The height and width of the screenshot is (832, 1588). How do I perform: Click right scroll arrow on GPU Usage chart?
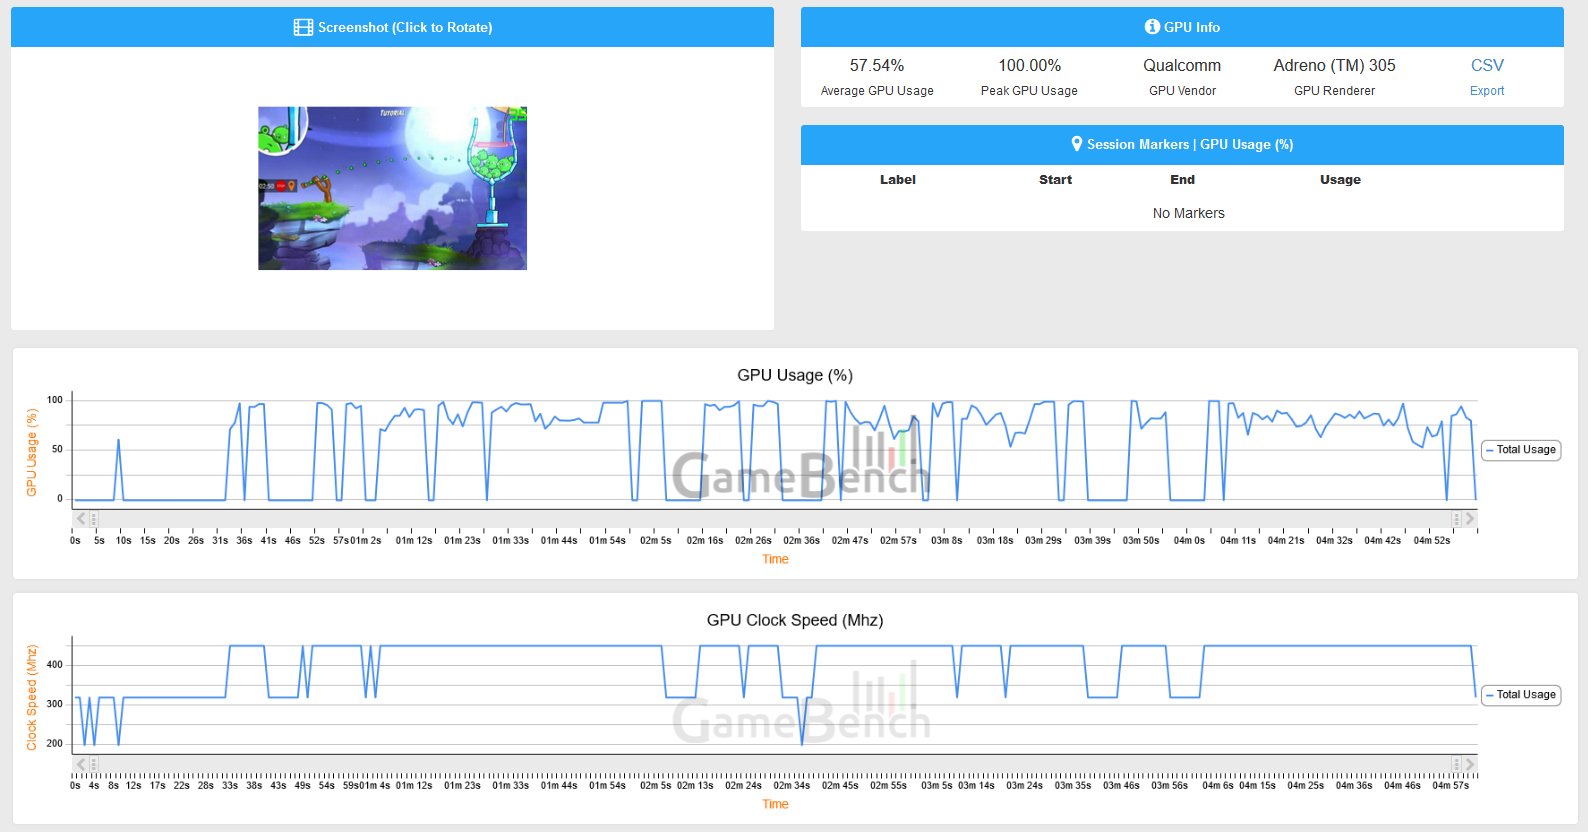[x=1470, y=519]
